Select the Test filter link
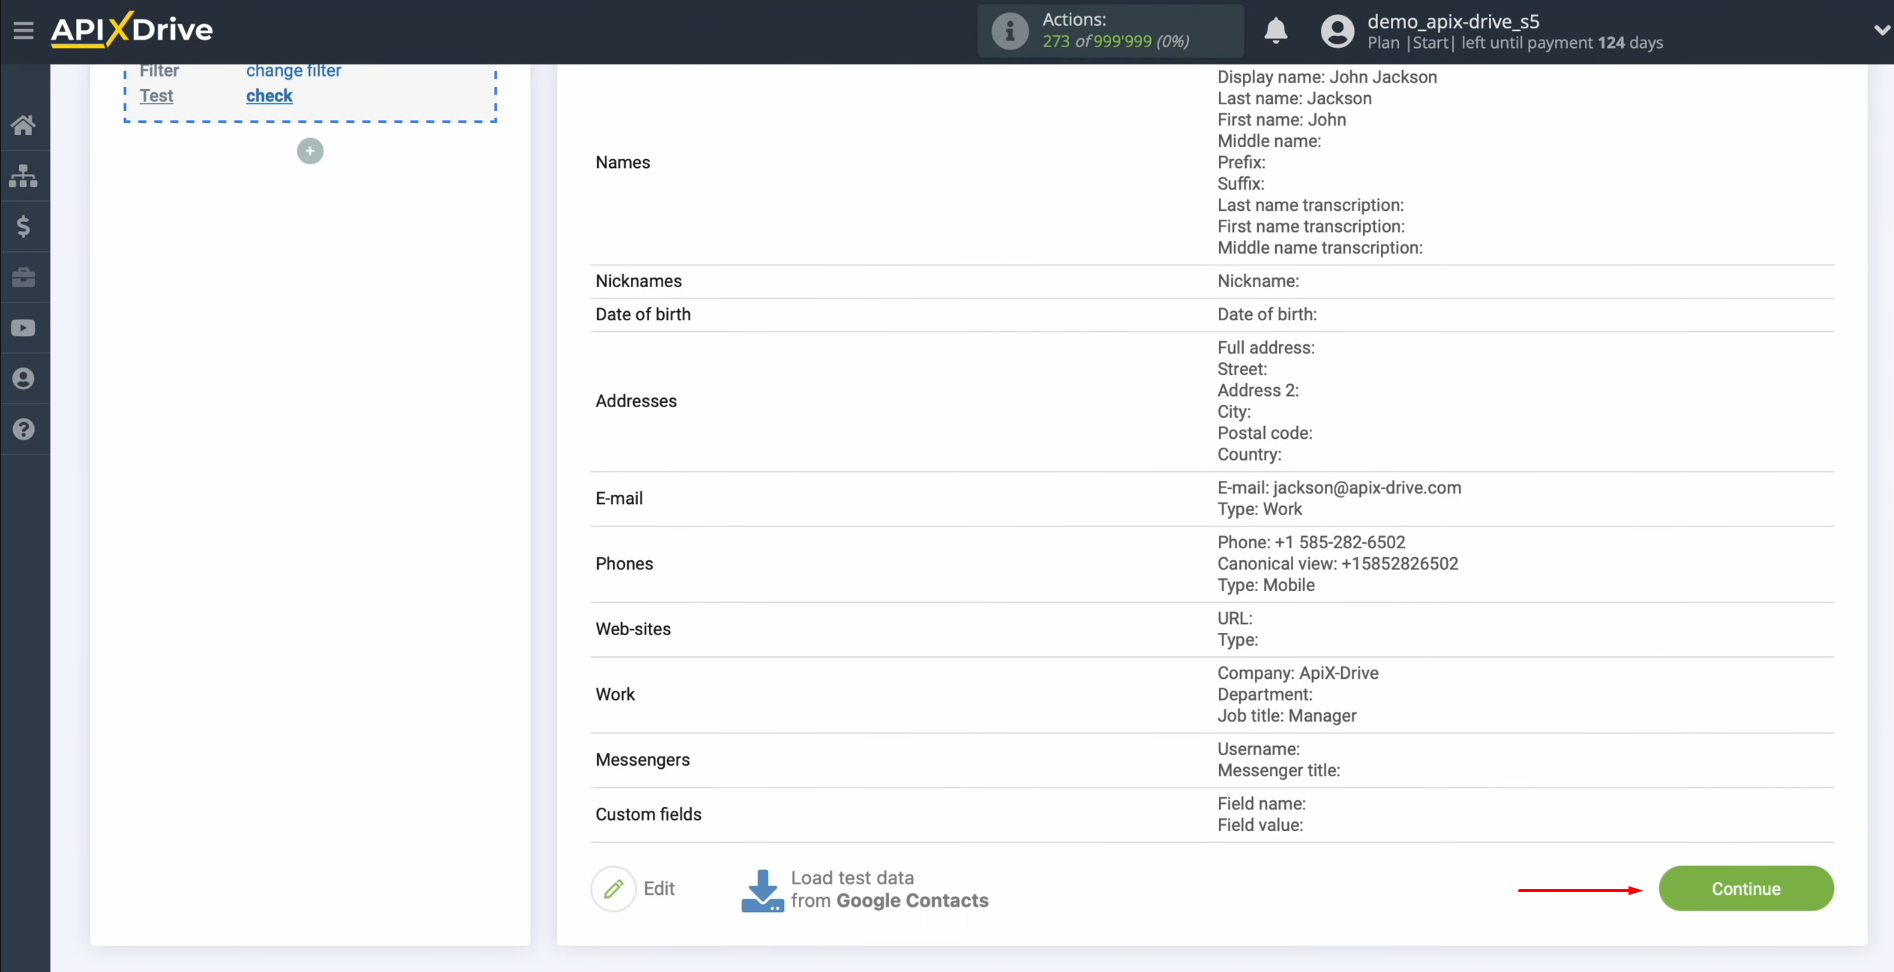Screen dimensions: 1894x972 click(x=156, y=96)
